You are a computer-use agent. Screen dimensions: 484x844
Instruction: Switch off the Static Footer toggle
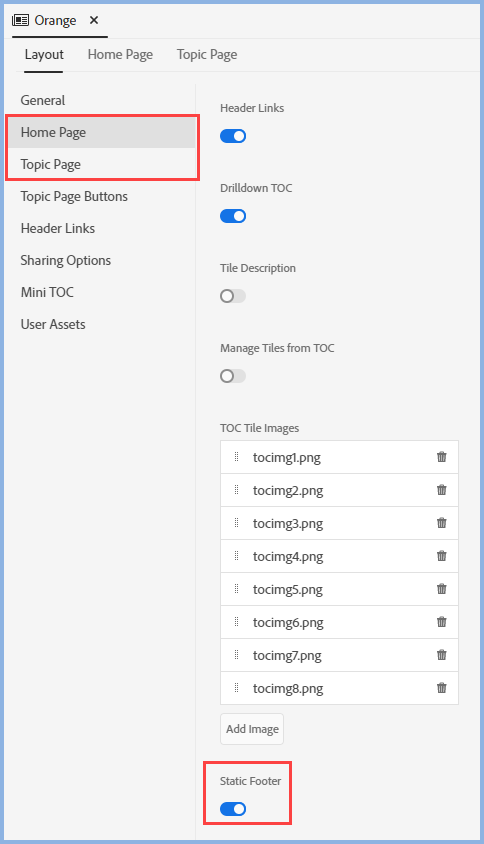click(233, 809)
